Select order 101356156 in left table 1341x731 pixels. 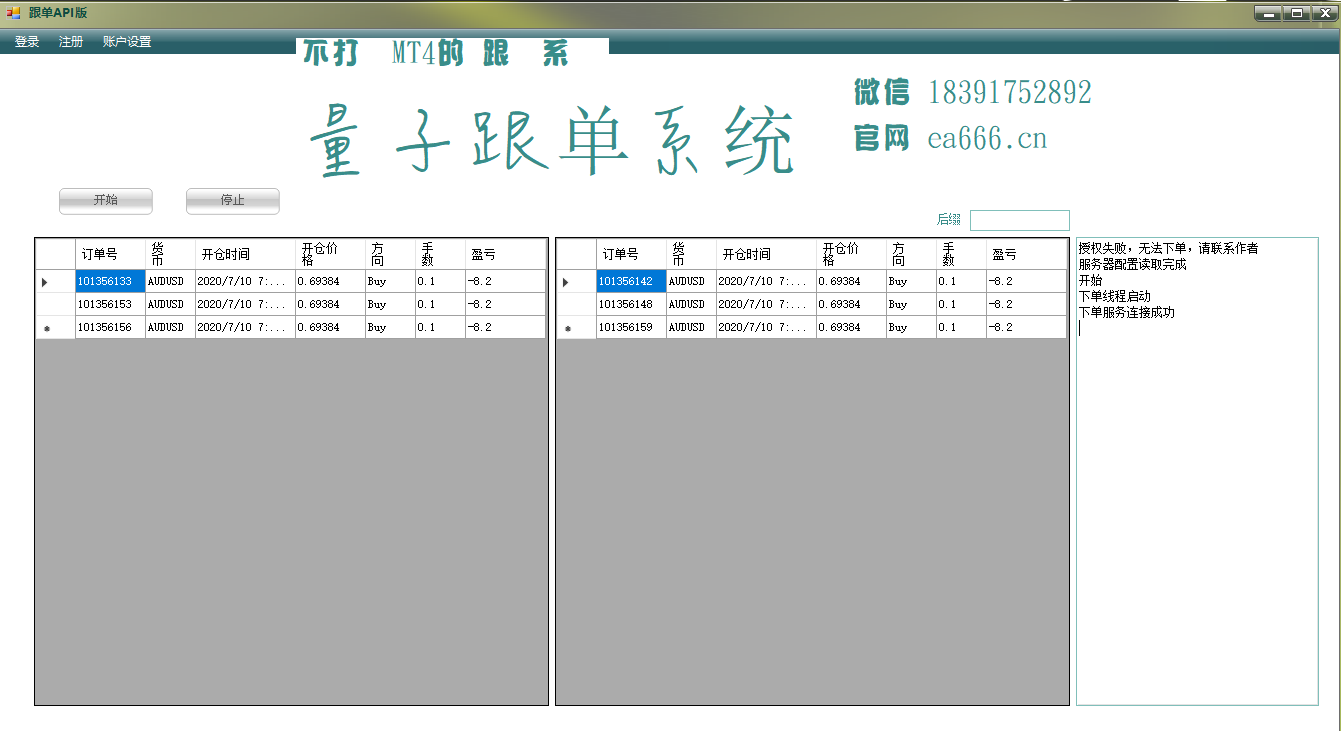click(111, 327)
